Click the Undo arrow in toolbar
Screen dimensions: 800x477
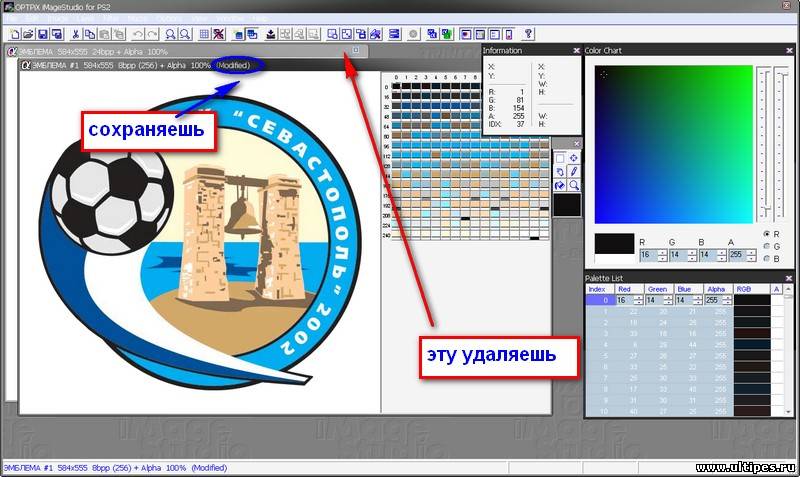pos(139,34)
